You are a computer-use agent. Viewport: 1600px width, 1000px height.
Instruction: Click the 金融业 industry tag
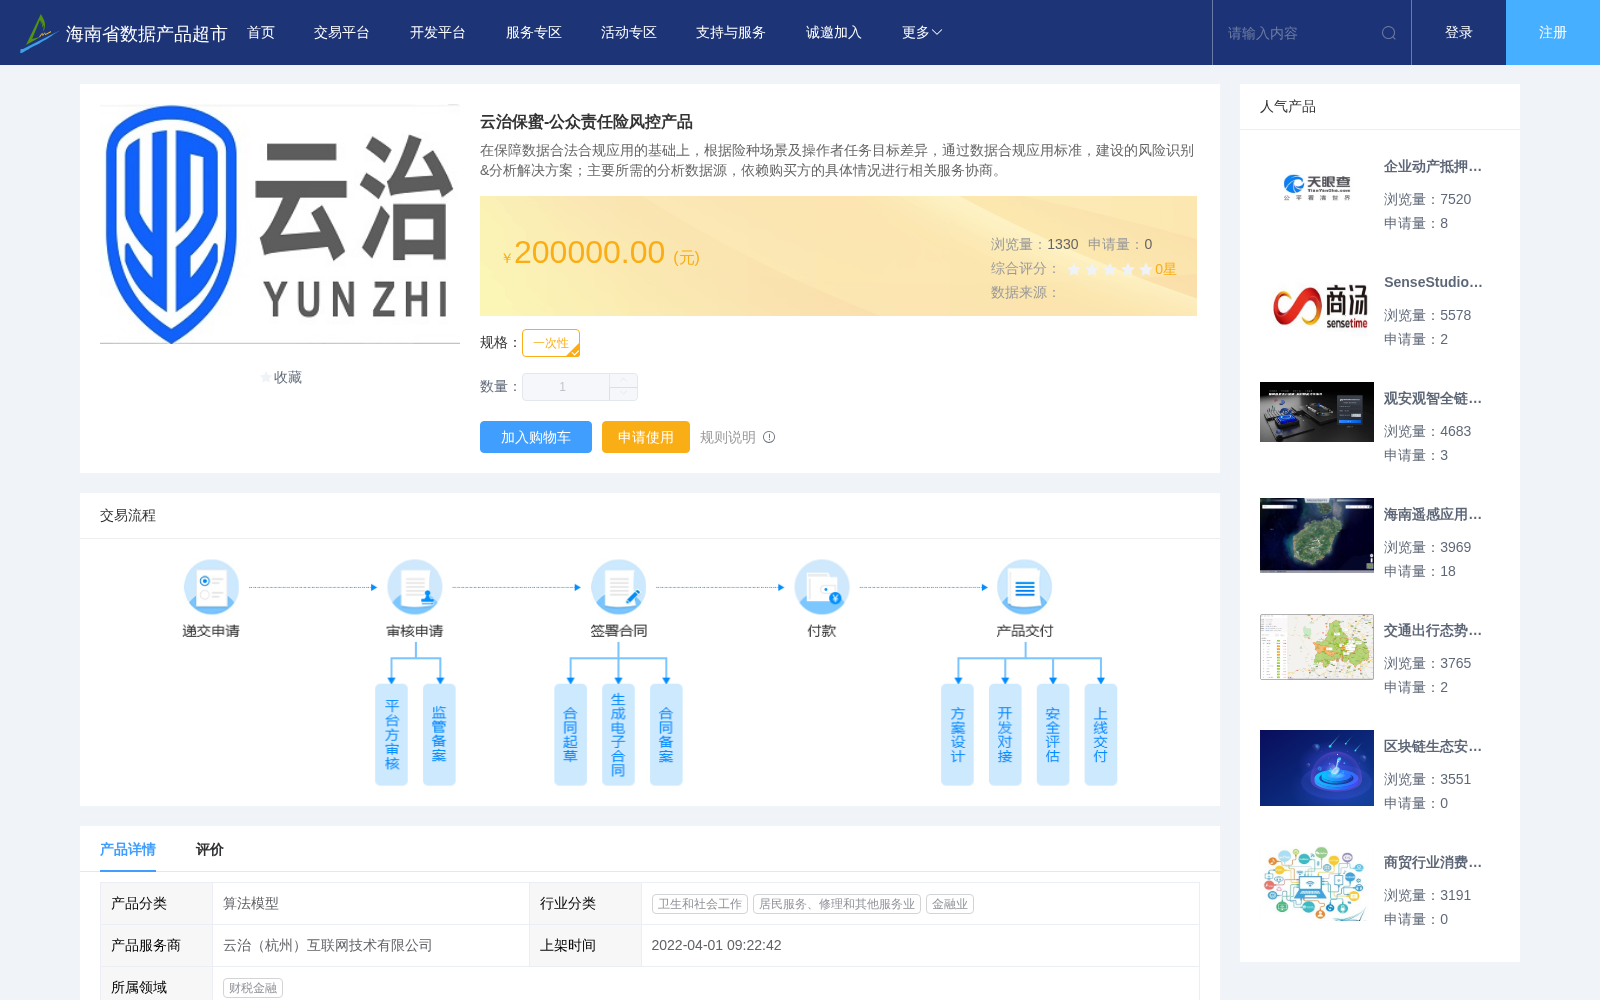click(x=950, y=904)
